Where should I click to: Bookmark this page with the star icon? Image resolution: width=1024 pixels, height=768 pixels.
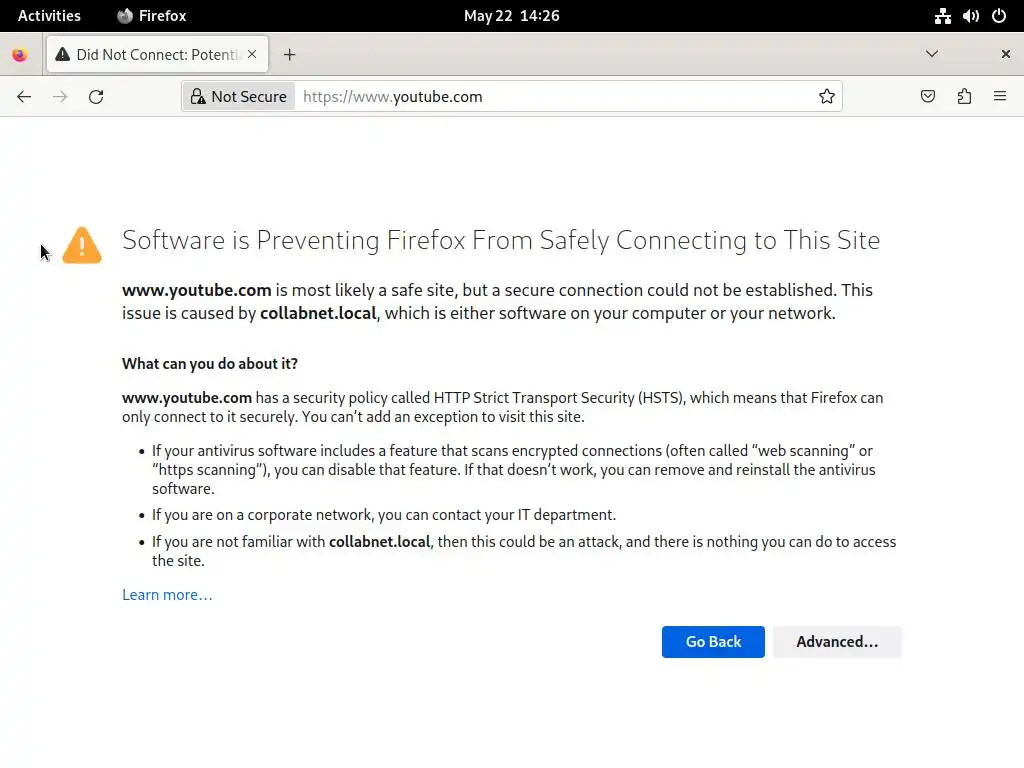point(827,97)
